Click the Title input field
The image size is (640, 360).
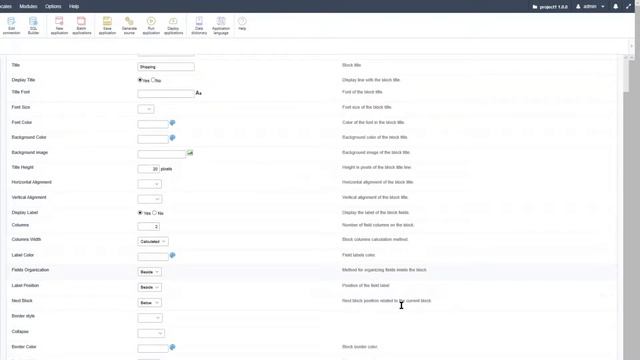point(166,67)
